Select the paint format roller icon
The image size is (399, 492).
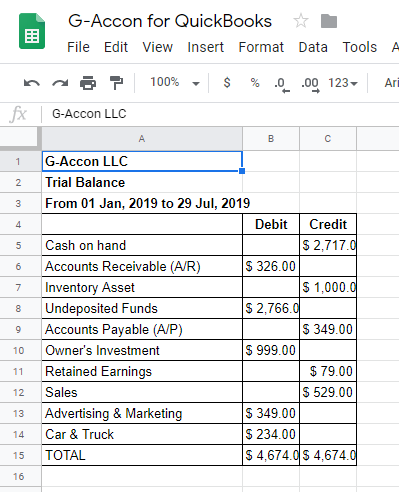tap(116, 83)
